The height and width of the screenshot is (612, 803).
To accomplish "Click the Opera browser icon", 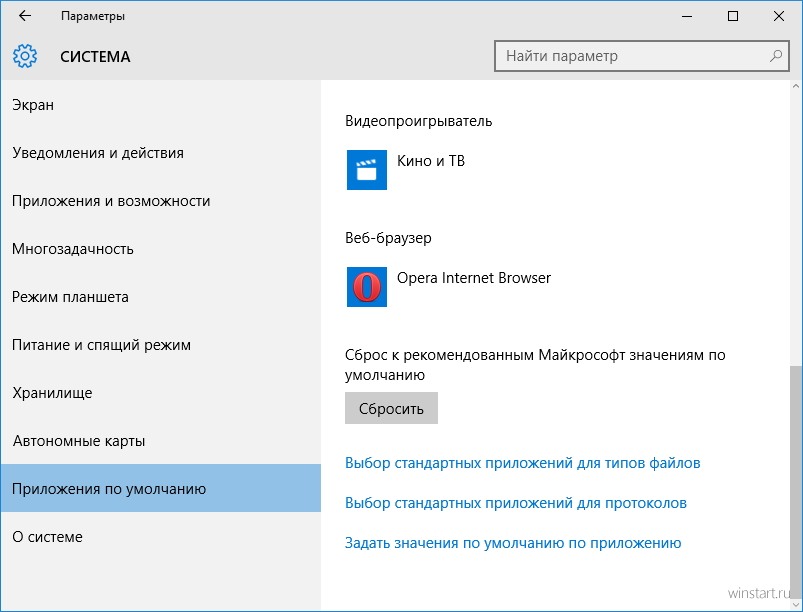I will pos(367,287).
